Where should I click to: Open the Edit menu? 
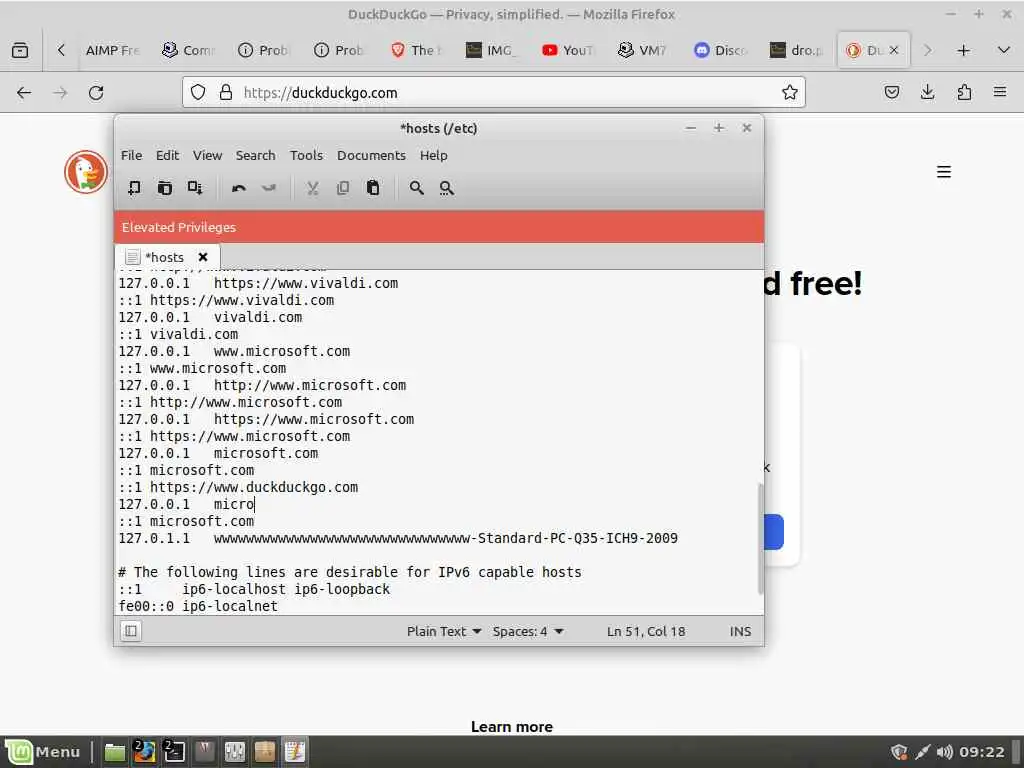coord(167,155)
